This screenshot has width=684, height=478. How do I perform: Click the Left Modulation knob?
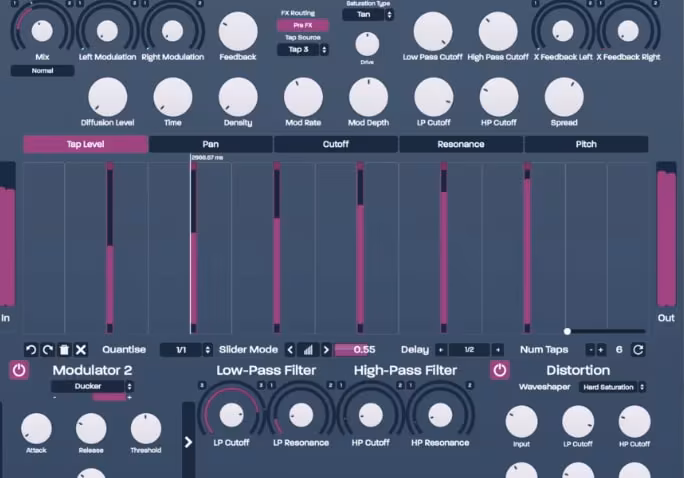tap(107, 31)
